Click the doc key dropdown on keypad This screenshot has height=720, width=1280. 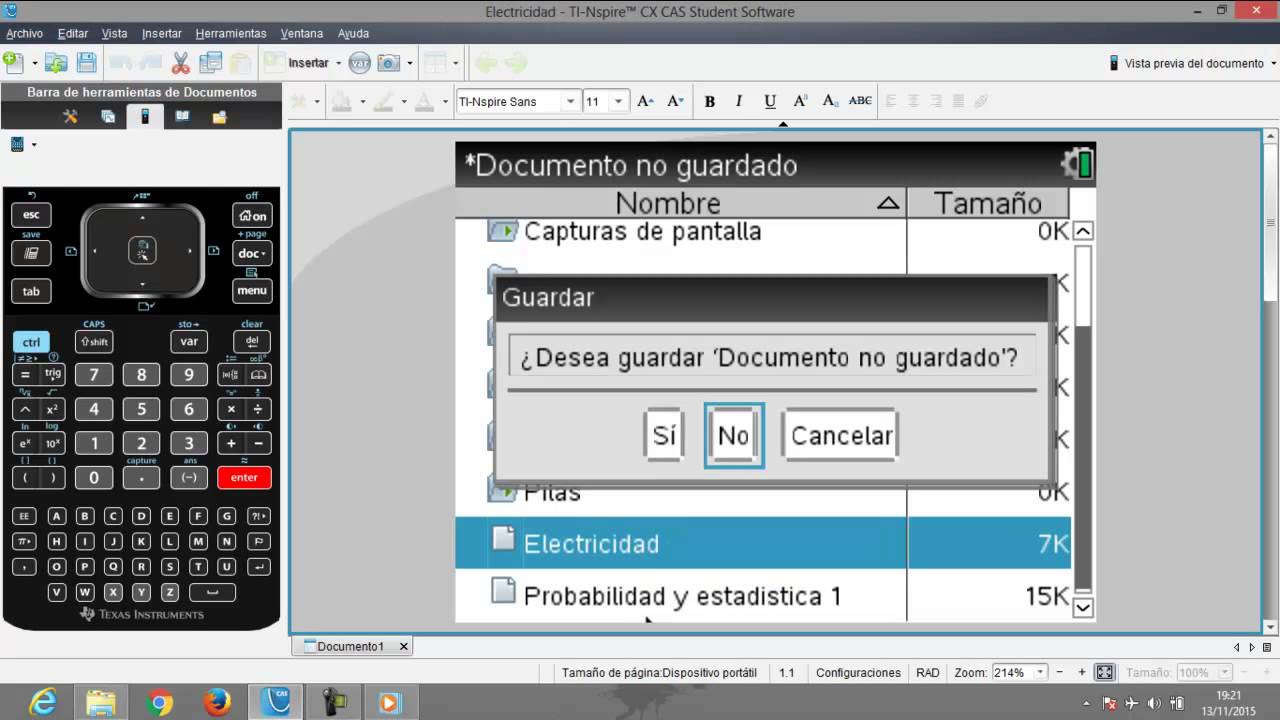tap(252, 253)
